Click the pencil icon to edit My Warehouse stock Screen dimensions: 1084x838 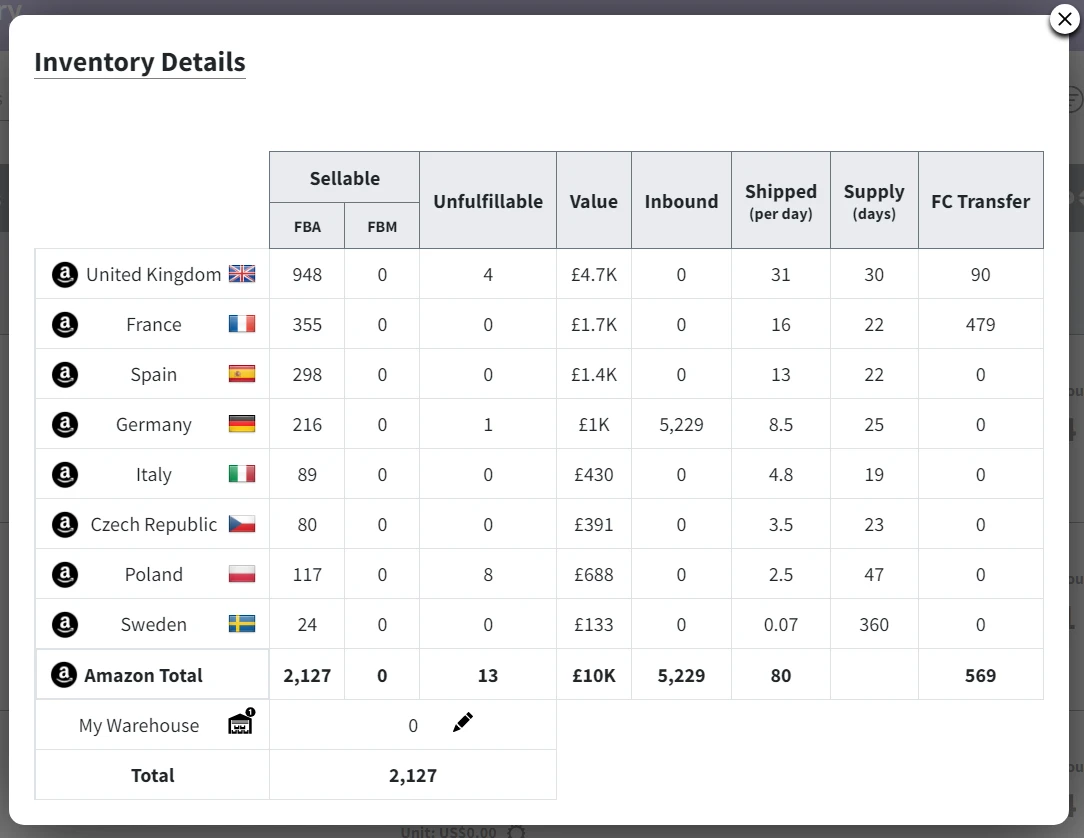click(462, 723)
